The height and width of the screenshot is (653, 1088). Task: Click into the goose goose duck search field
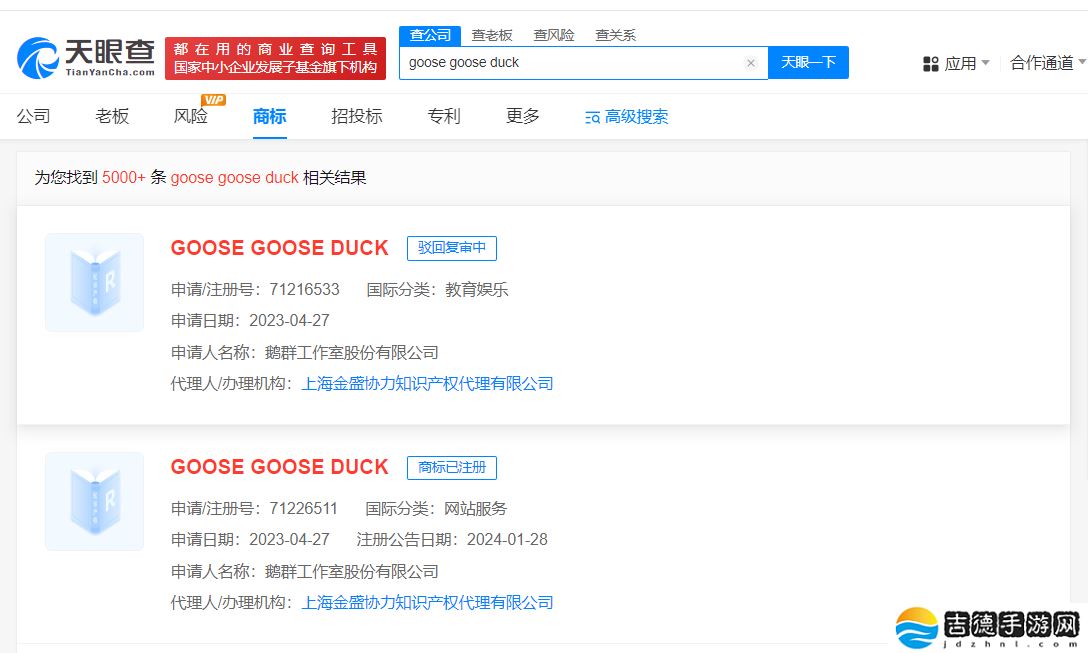point(570,63)
